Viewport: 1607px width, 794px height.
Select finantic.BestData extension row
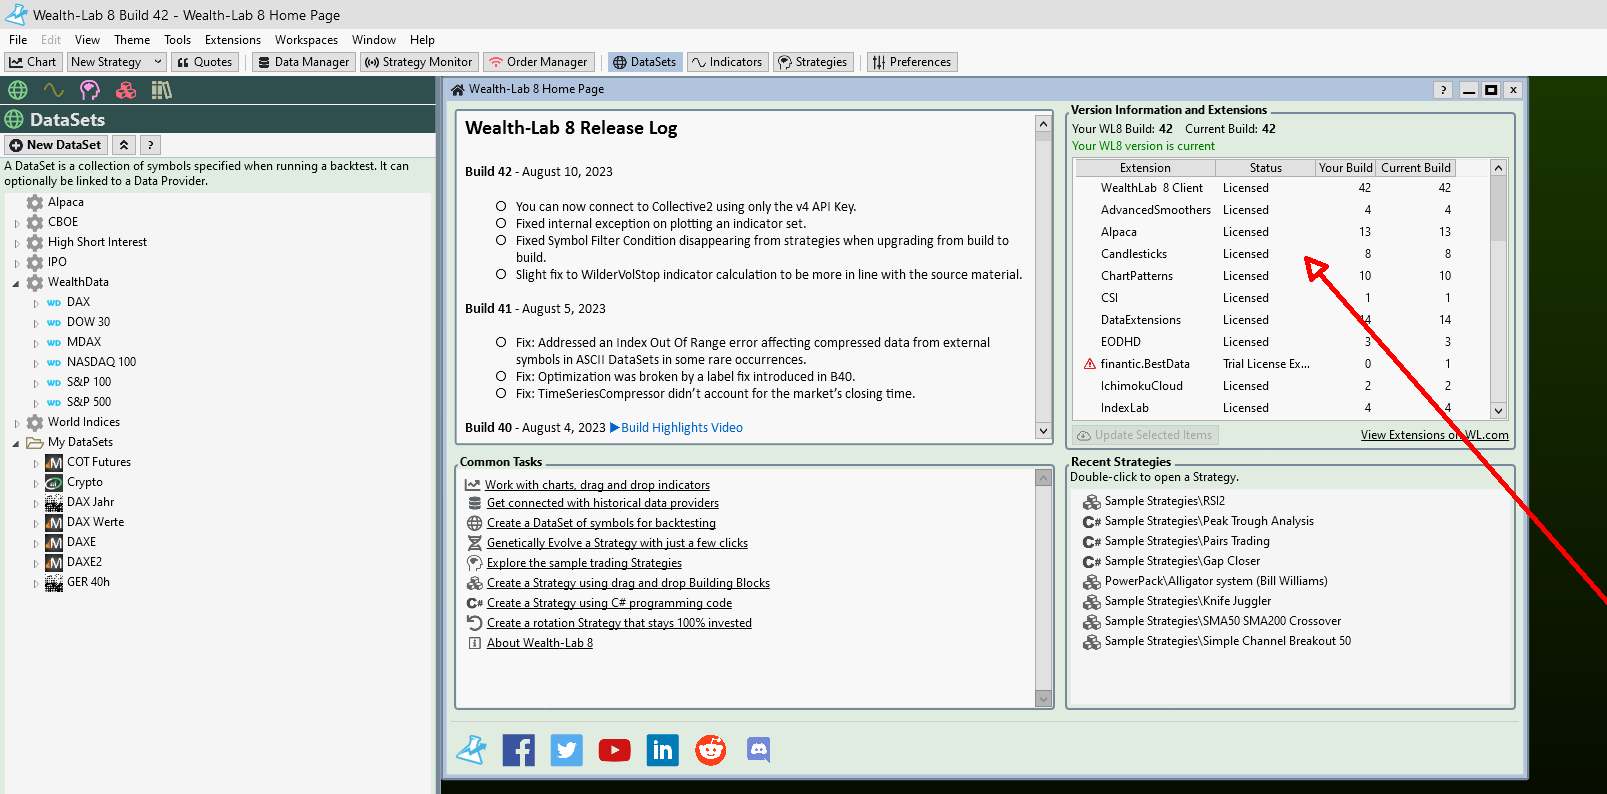click(x=1282, y=364)
